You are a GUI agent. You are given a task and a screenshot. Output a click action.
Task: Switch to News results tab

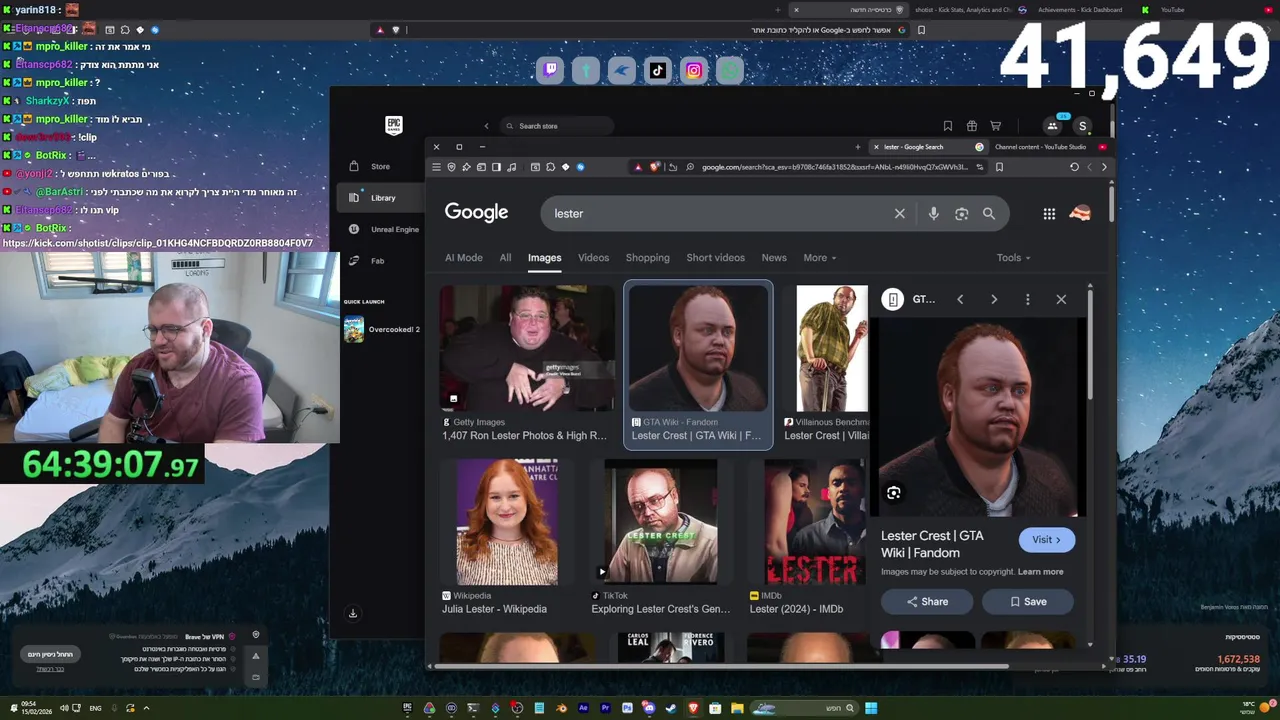coord(774,258)
